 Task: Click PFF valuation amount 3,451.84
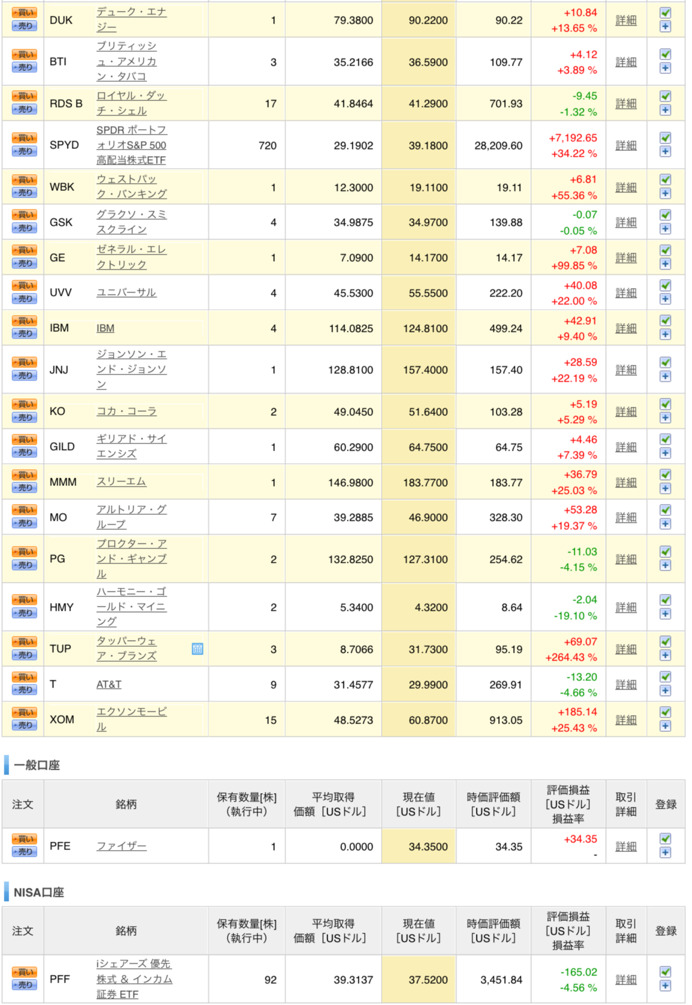coord(501,980)
